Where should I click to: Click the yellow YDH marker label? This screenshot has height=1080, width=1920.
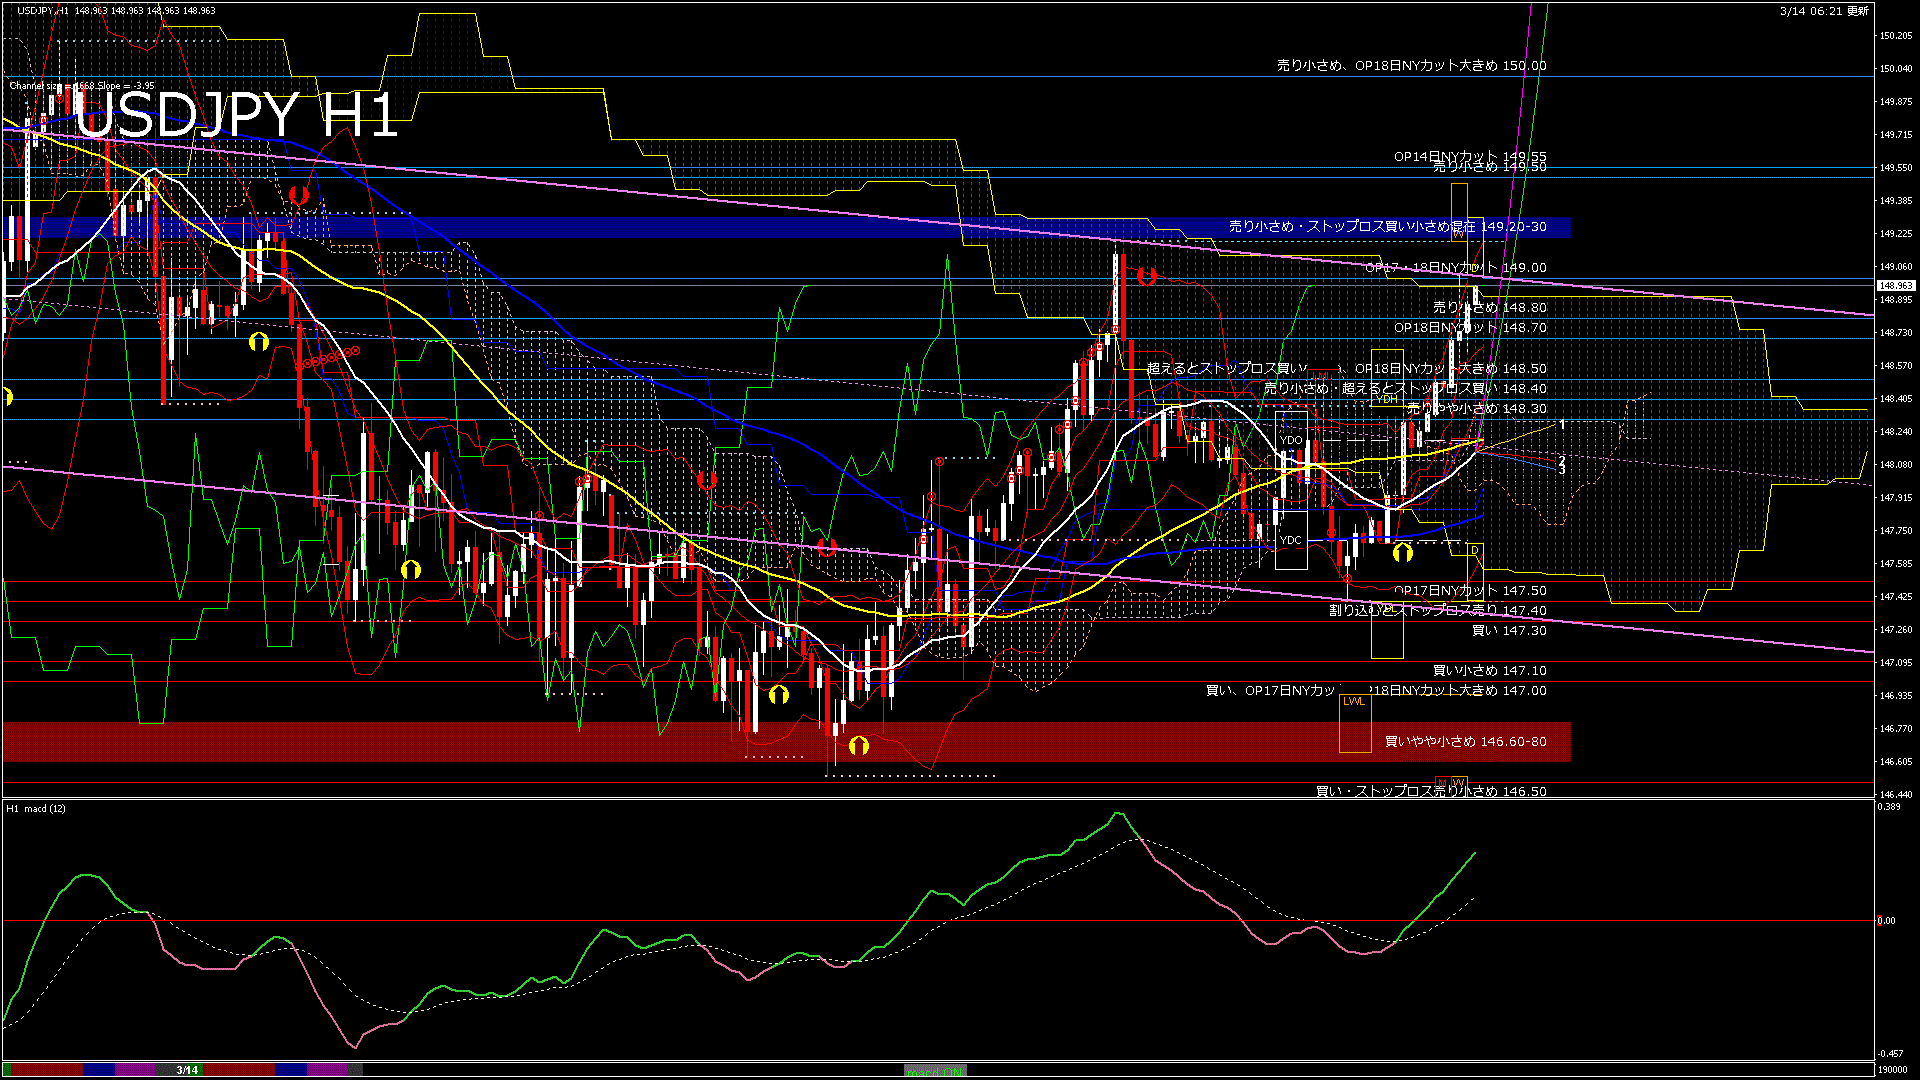coord(1386,399)
